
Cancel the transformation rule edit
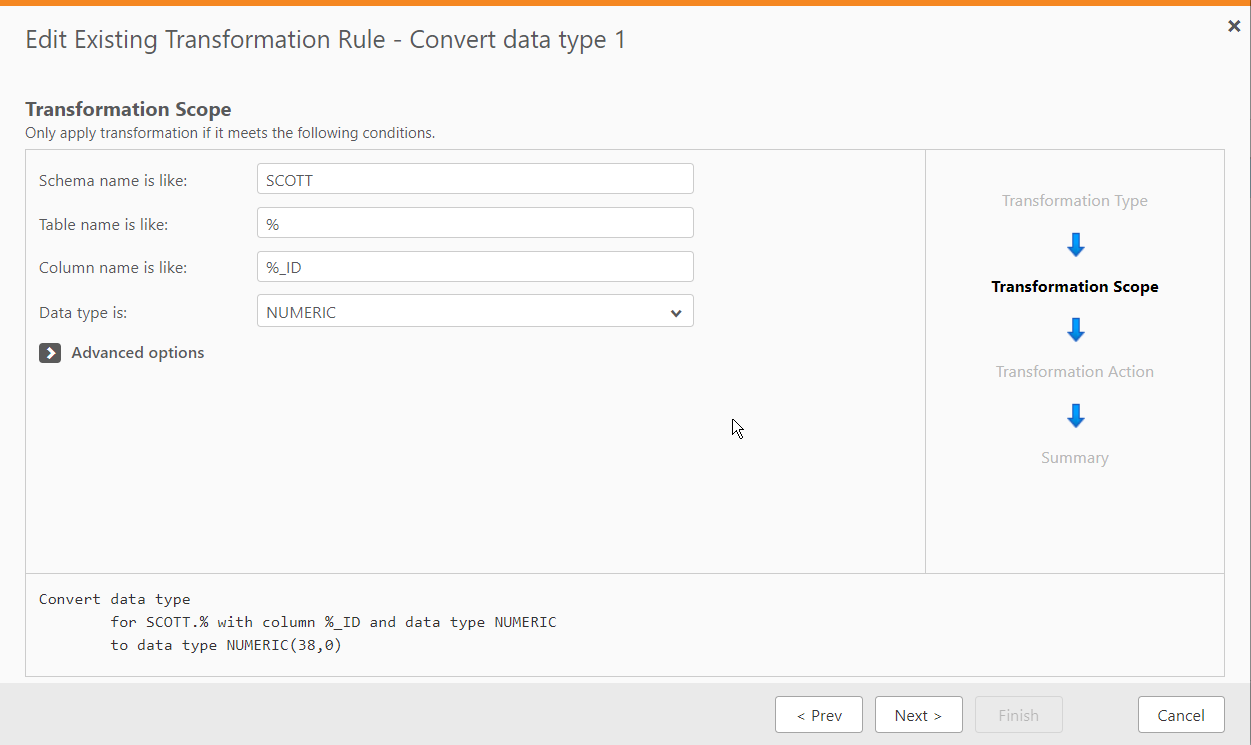[1181, 714]
